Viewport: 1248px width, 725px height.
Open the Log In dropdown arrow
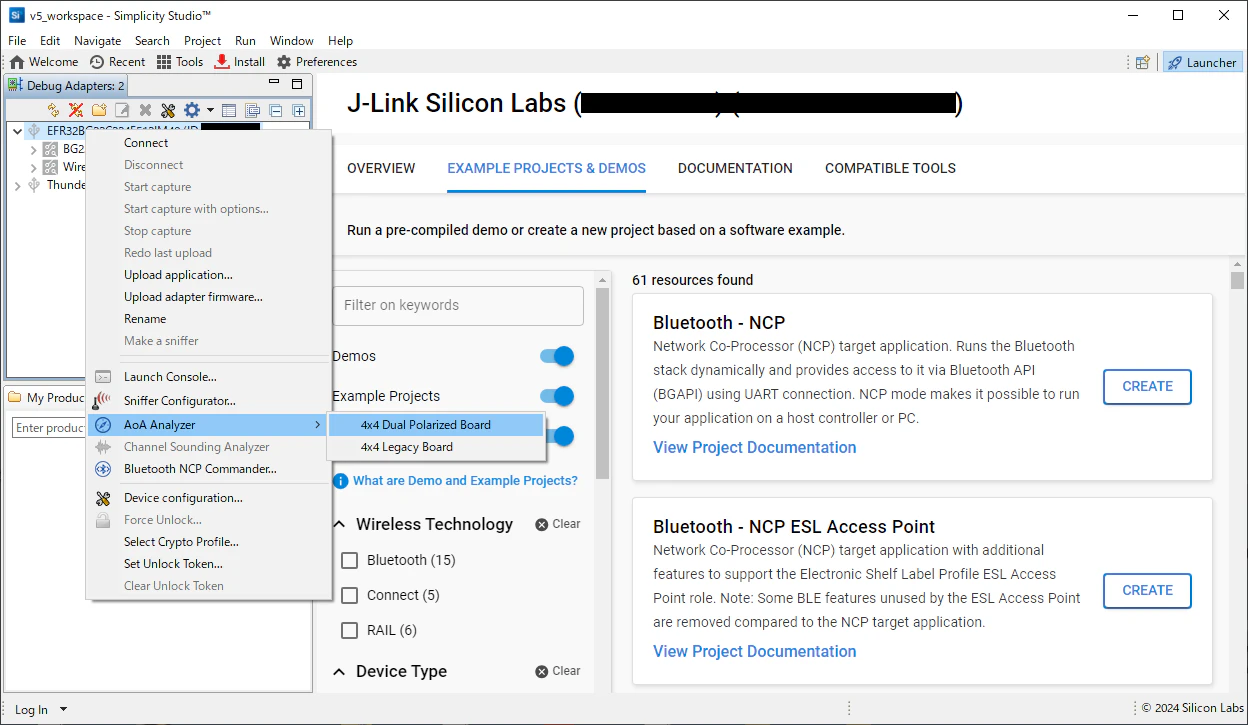click(64, 709)
